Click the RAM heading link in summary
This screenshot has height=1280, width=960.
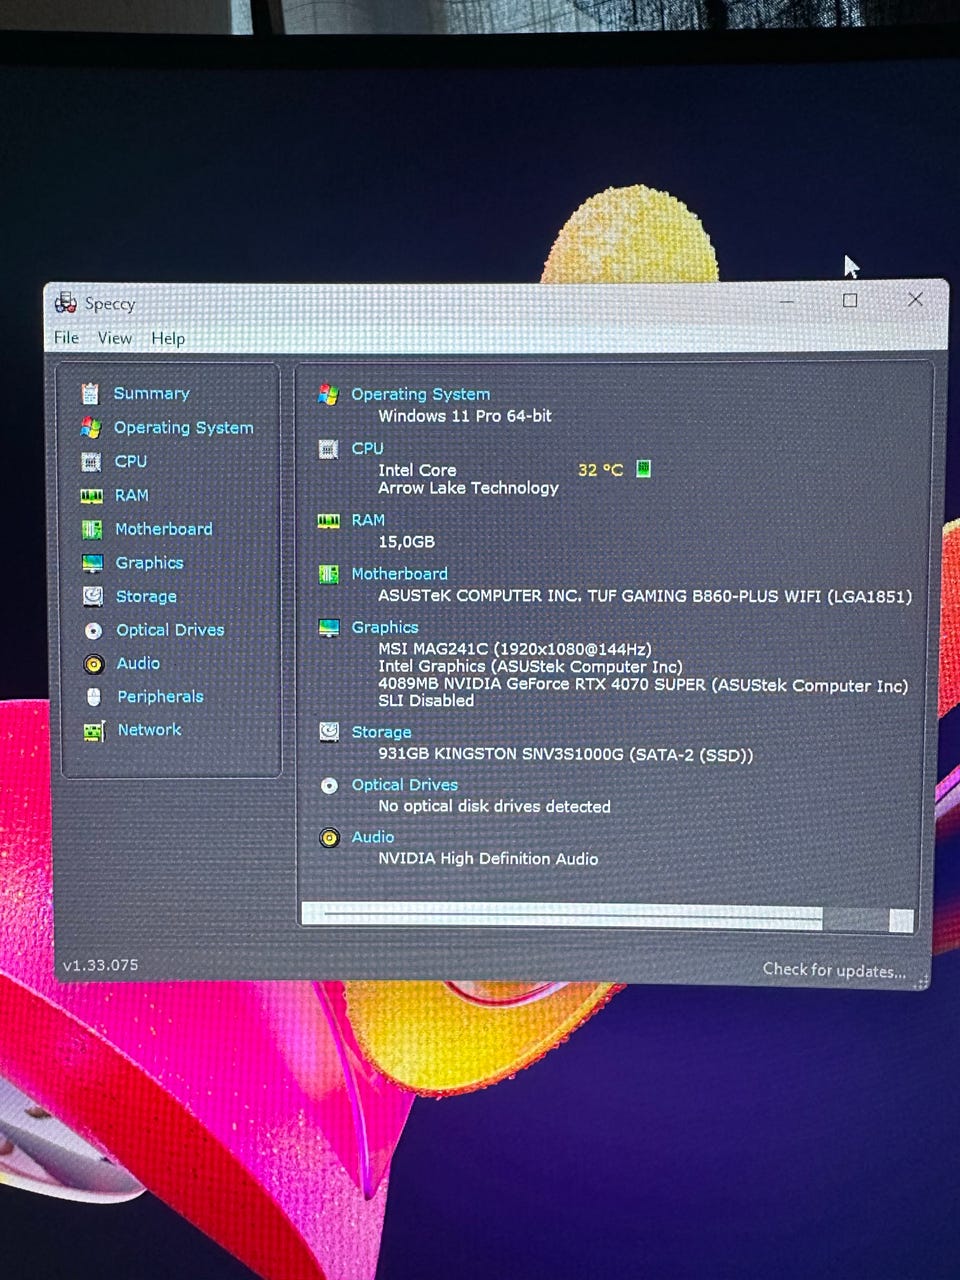pos(368,520)
